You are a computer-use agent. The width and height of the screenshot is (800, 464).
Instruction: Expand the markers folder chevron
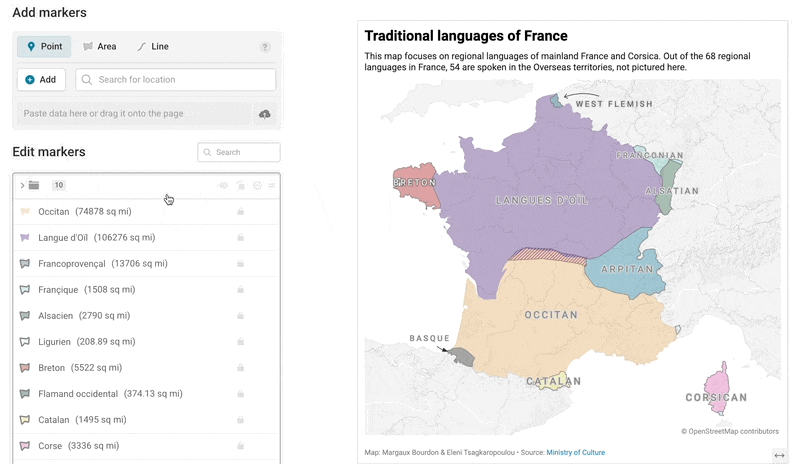(22, 185)
